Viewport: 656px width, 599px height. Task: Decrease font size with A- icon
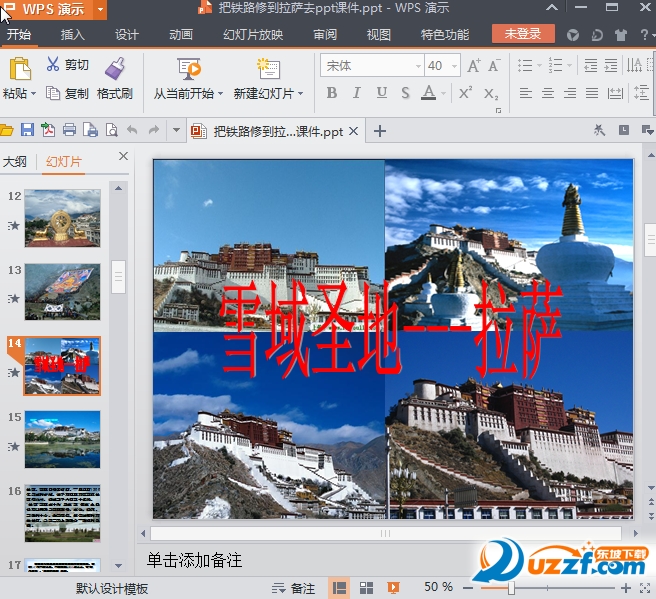pyautogui.click(x=494, y=66)
